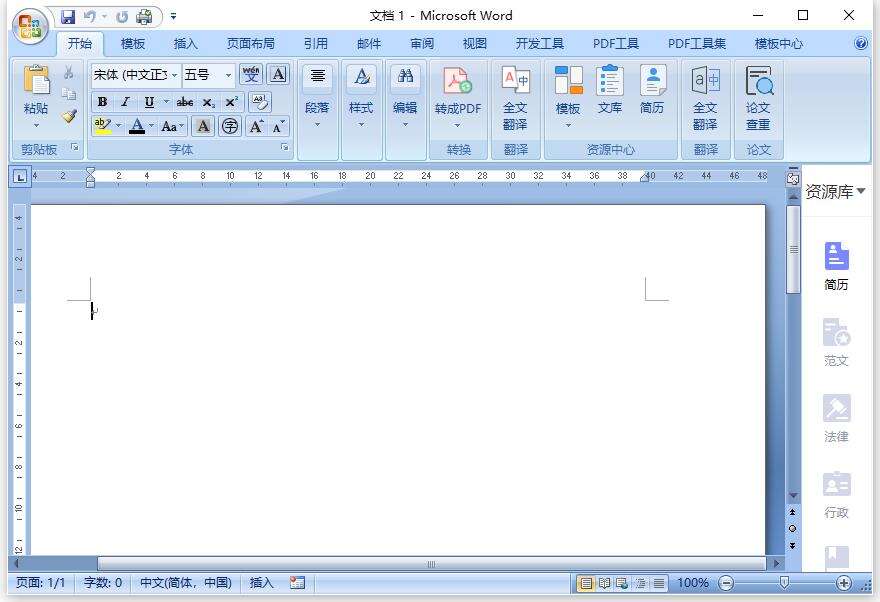Open the PDF工具集 tab

pos(696,43)
